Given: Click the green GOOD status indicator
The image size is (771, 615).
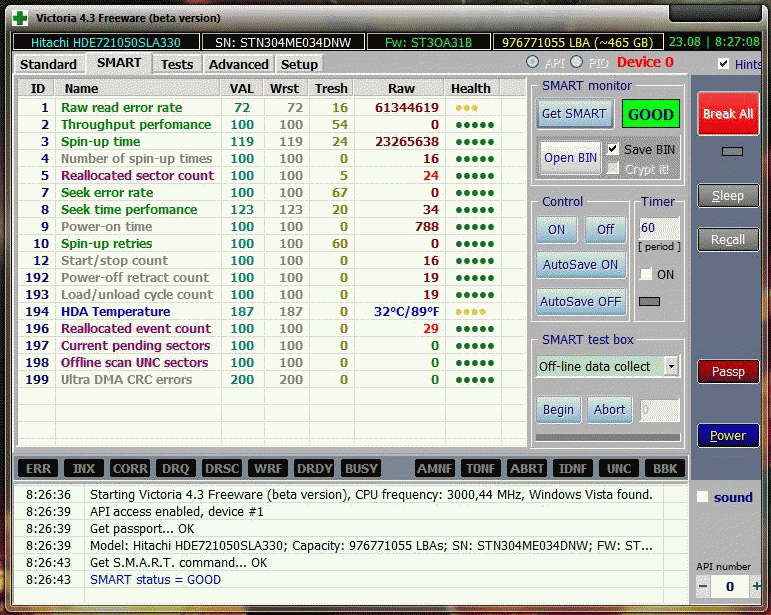Looking at the screenshot, I should coord(650,114).
